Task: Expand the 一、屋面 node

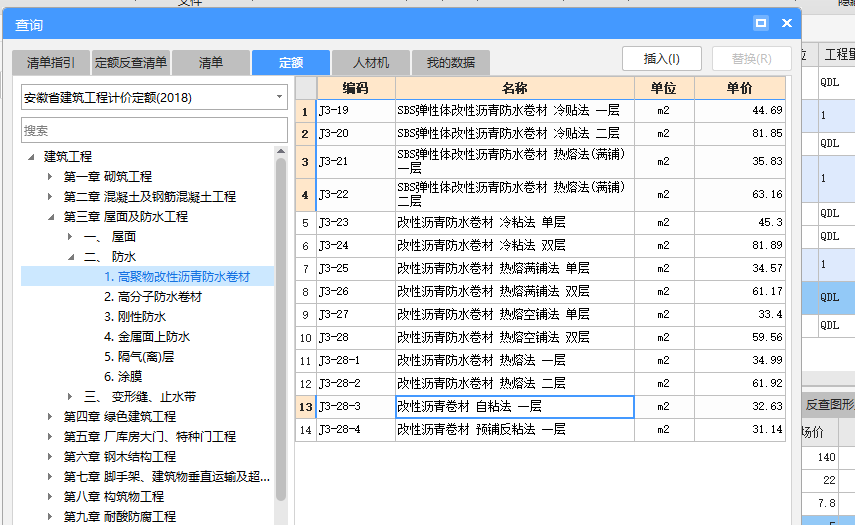Action: tap(70, 237)
